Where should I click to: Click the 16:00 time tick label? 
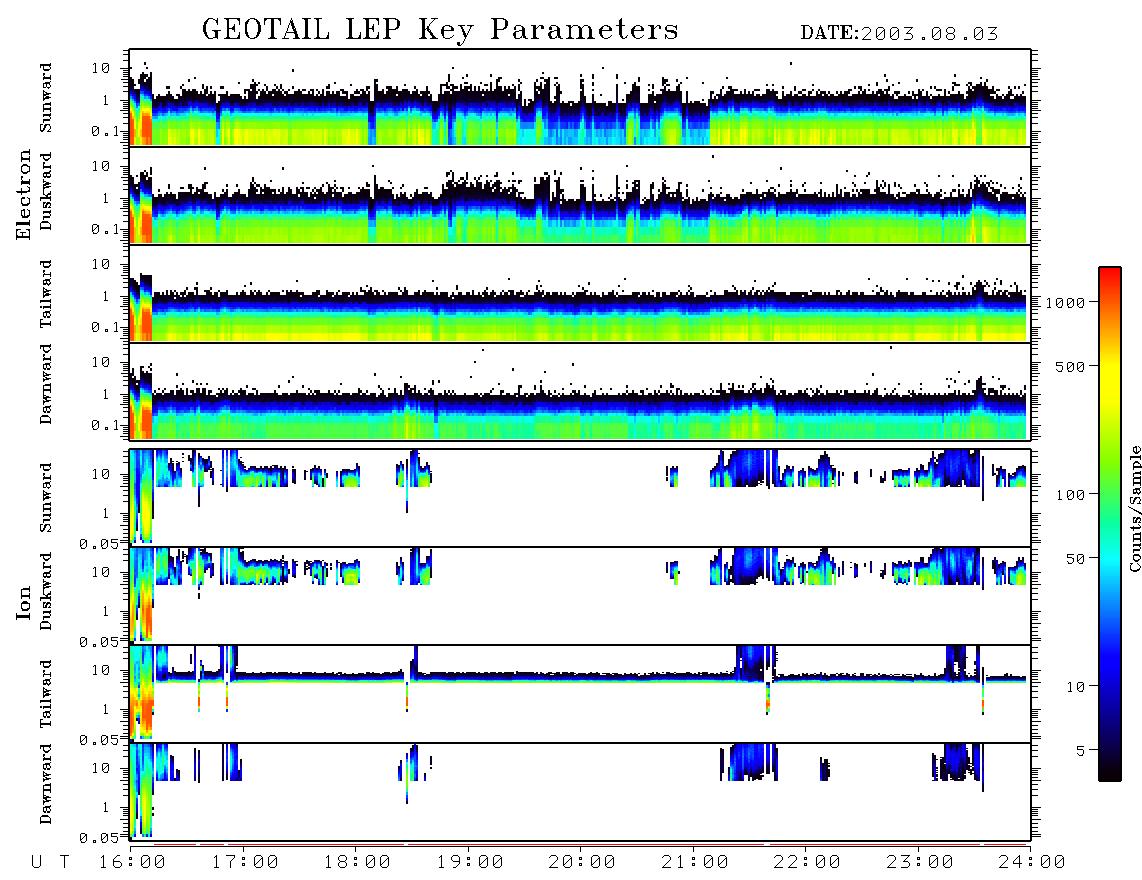(x=132, y=863)
